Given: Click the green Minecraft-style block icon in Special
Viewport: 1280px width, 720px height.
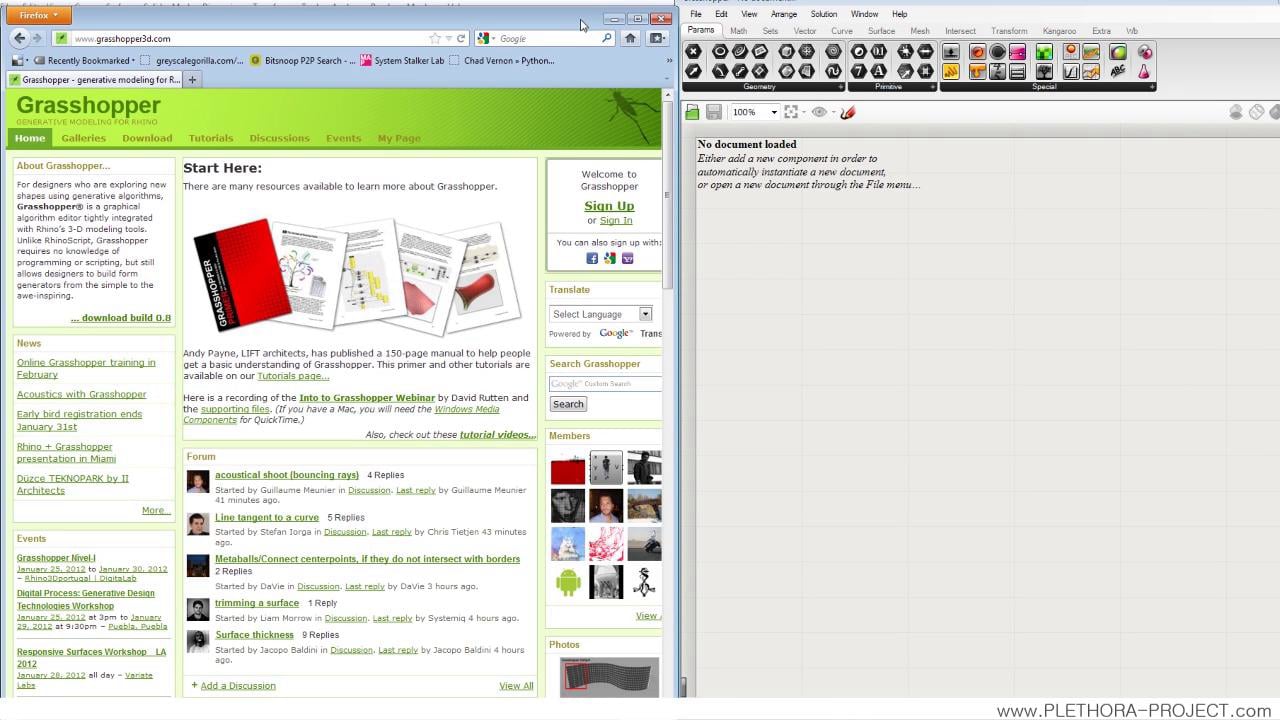Looking at the screenshot, I should point(1044,52).
